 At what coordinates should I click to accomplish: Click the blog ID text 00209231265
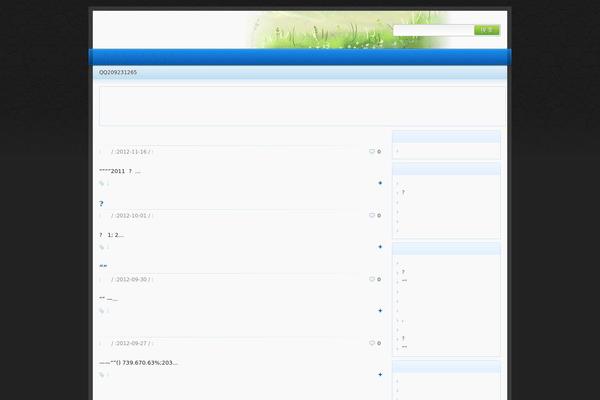point(118,72)
